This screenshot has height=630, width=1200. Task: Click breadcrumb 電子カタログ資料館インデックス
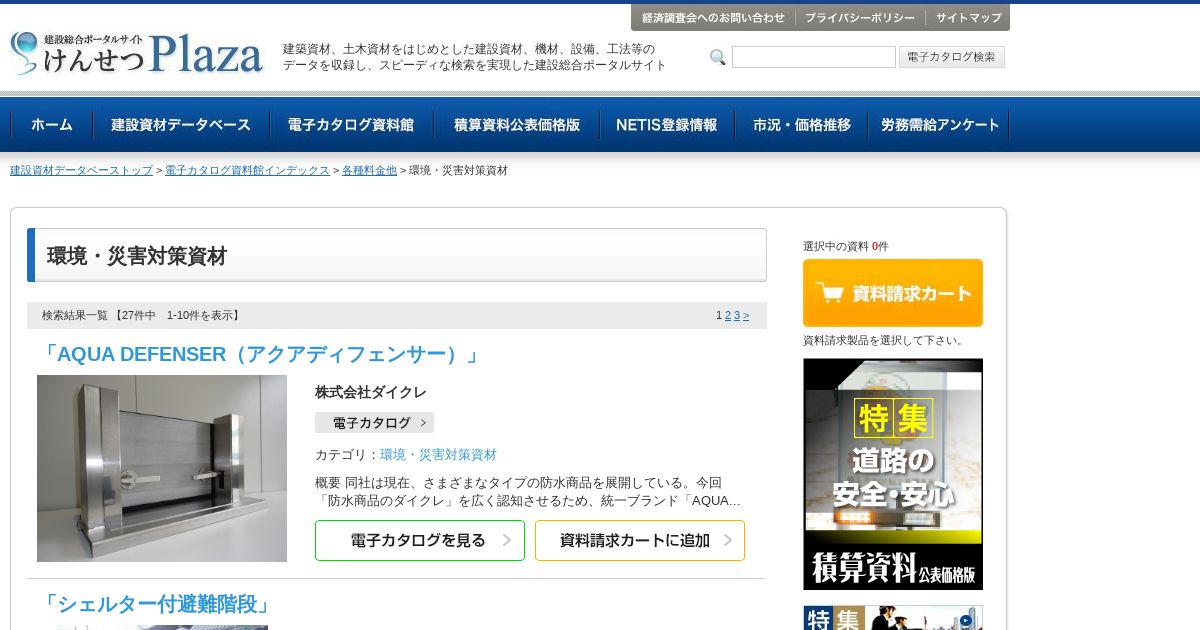pos(247,171)
